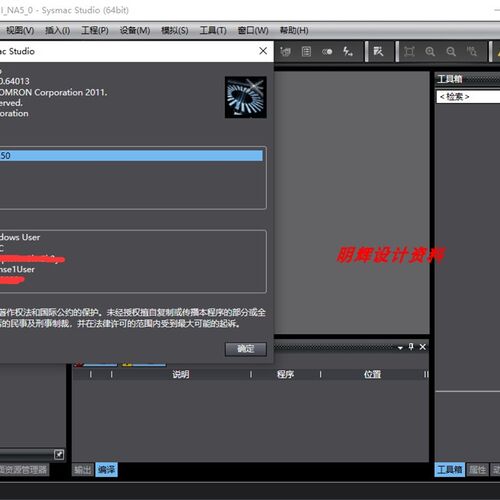Click the toolbar icon between lightning and zoom-fit
This screenshot has height=500, width=500.
(378, 52)
